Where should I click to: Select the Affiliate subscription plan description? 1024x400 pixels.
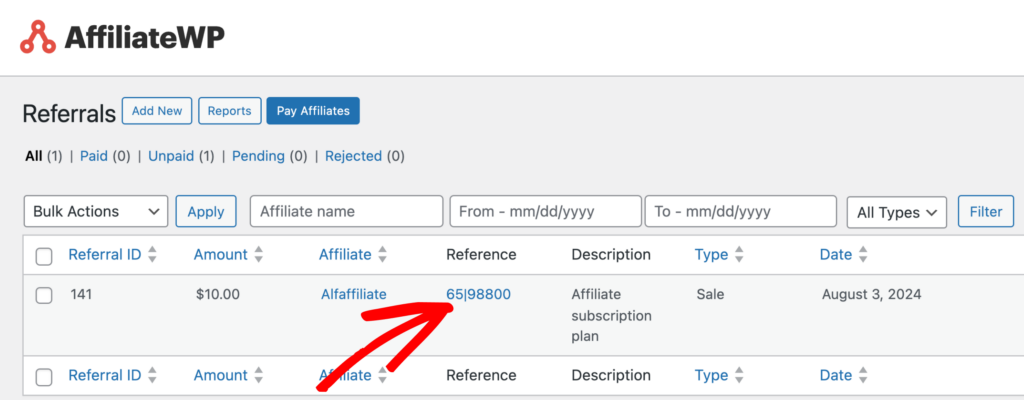(612, 316)
